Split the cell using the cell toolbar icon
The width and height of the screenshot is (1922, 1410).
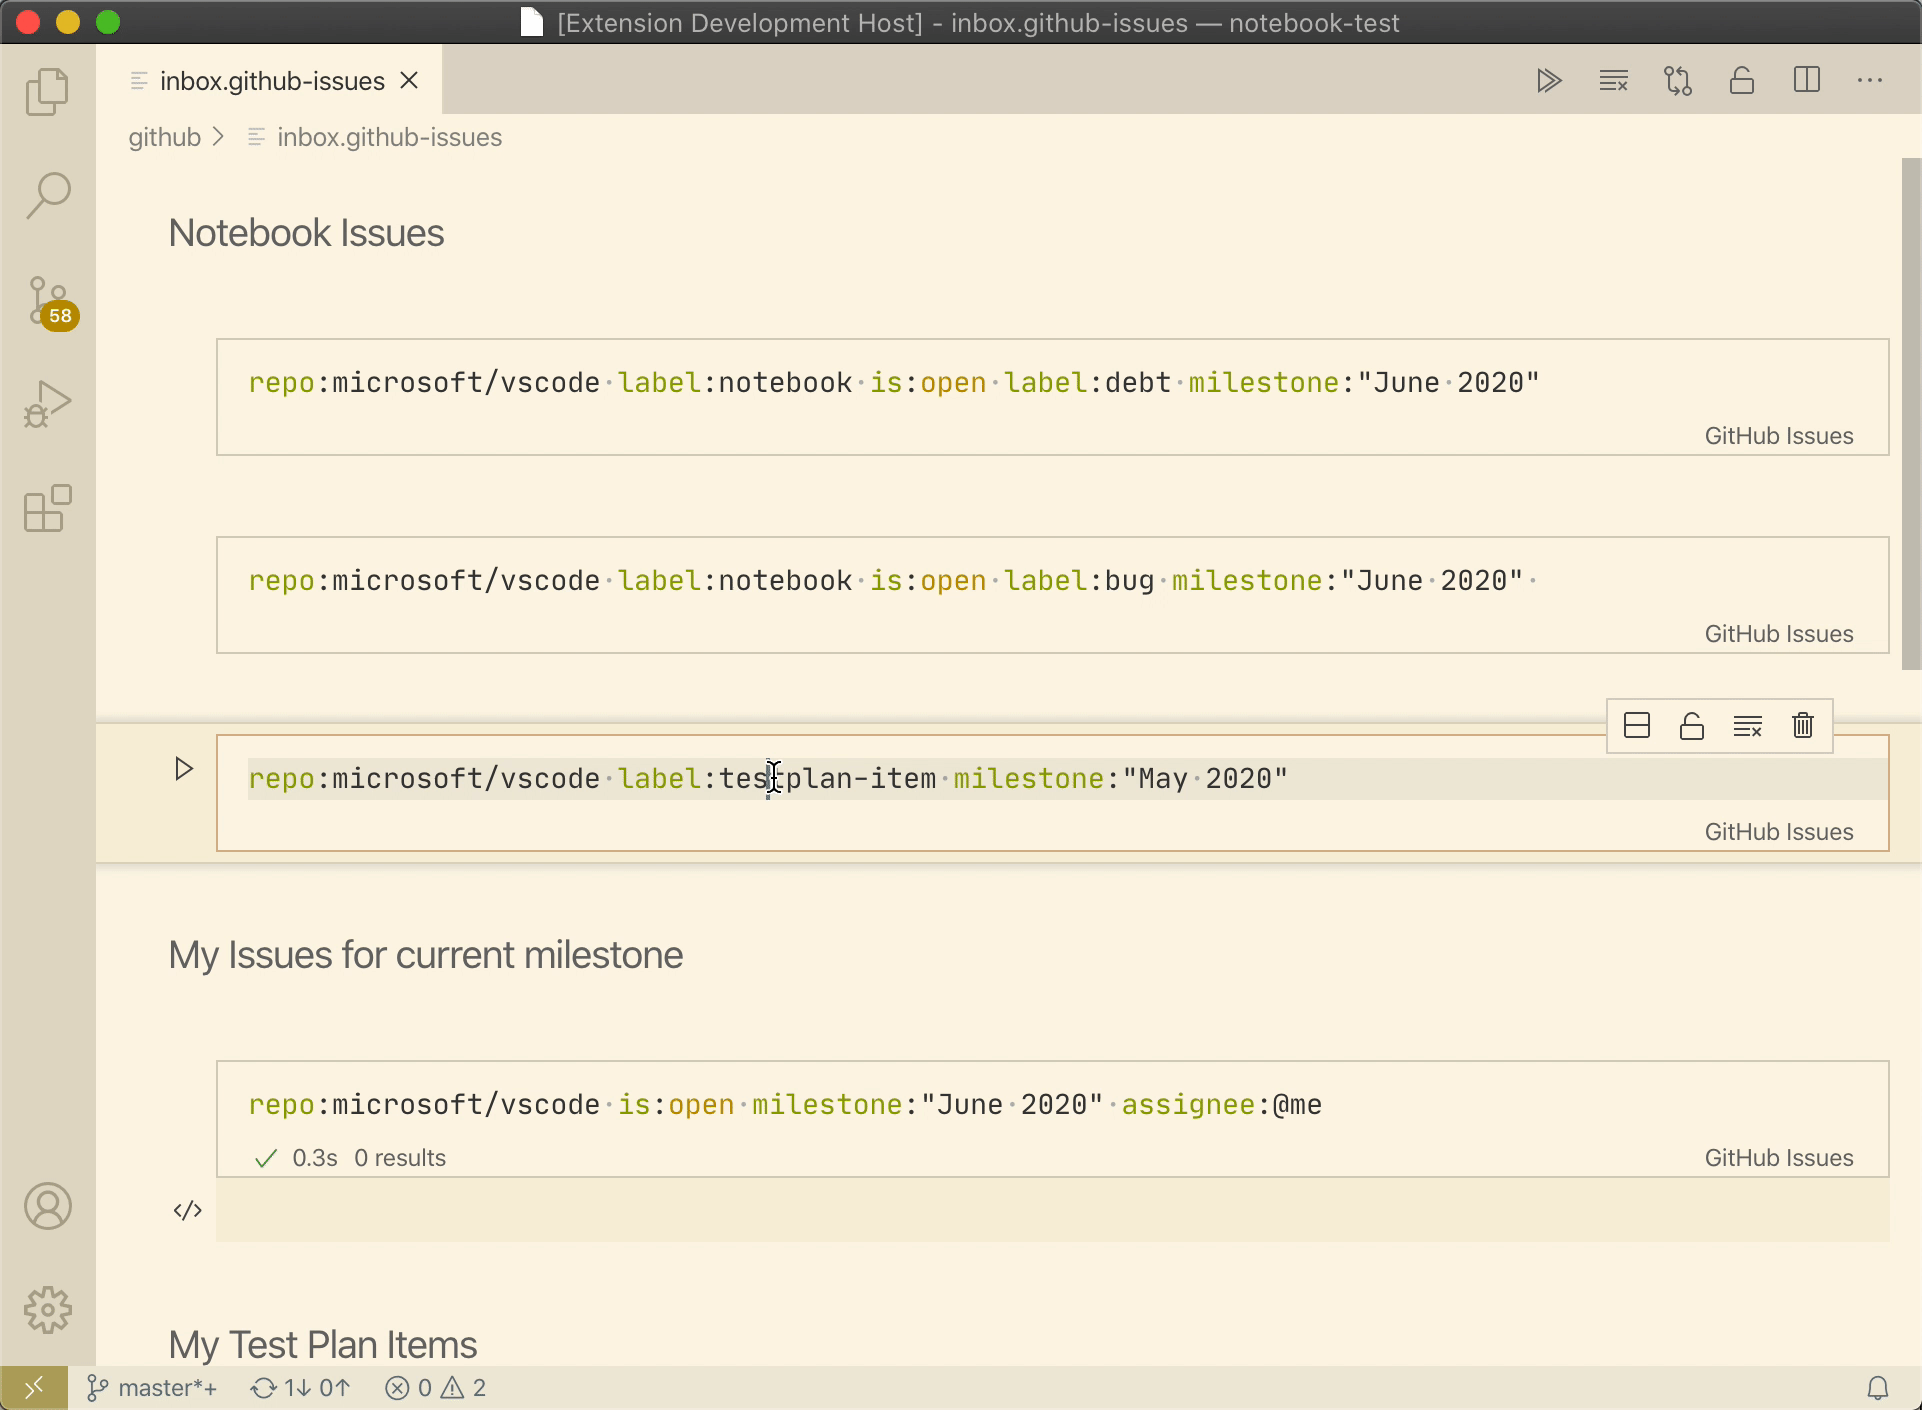(1637, 725)
